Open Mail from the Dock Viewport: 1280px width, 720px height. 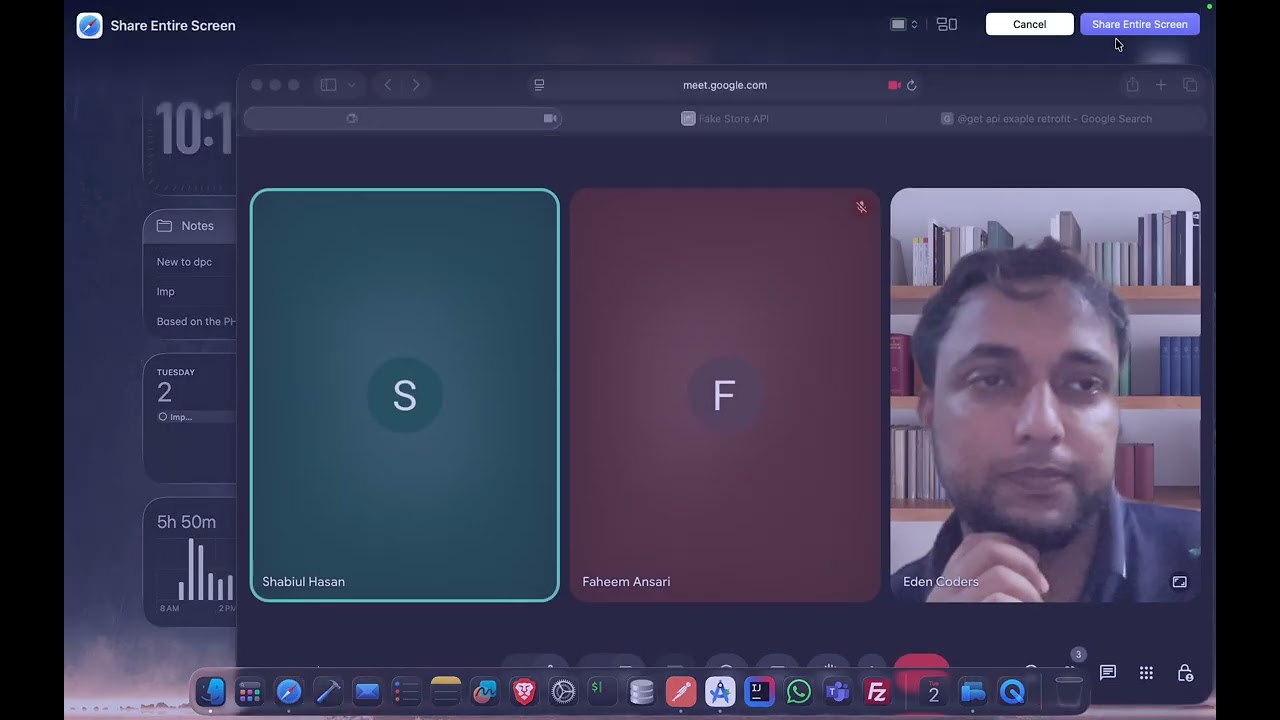coord(367,691)
